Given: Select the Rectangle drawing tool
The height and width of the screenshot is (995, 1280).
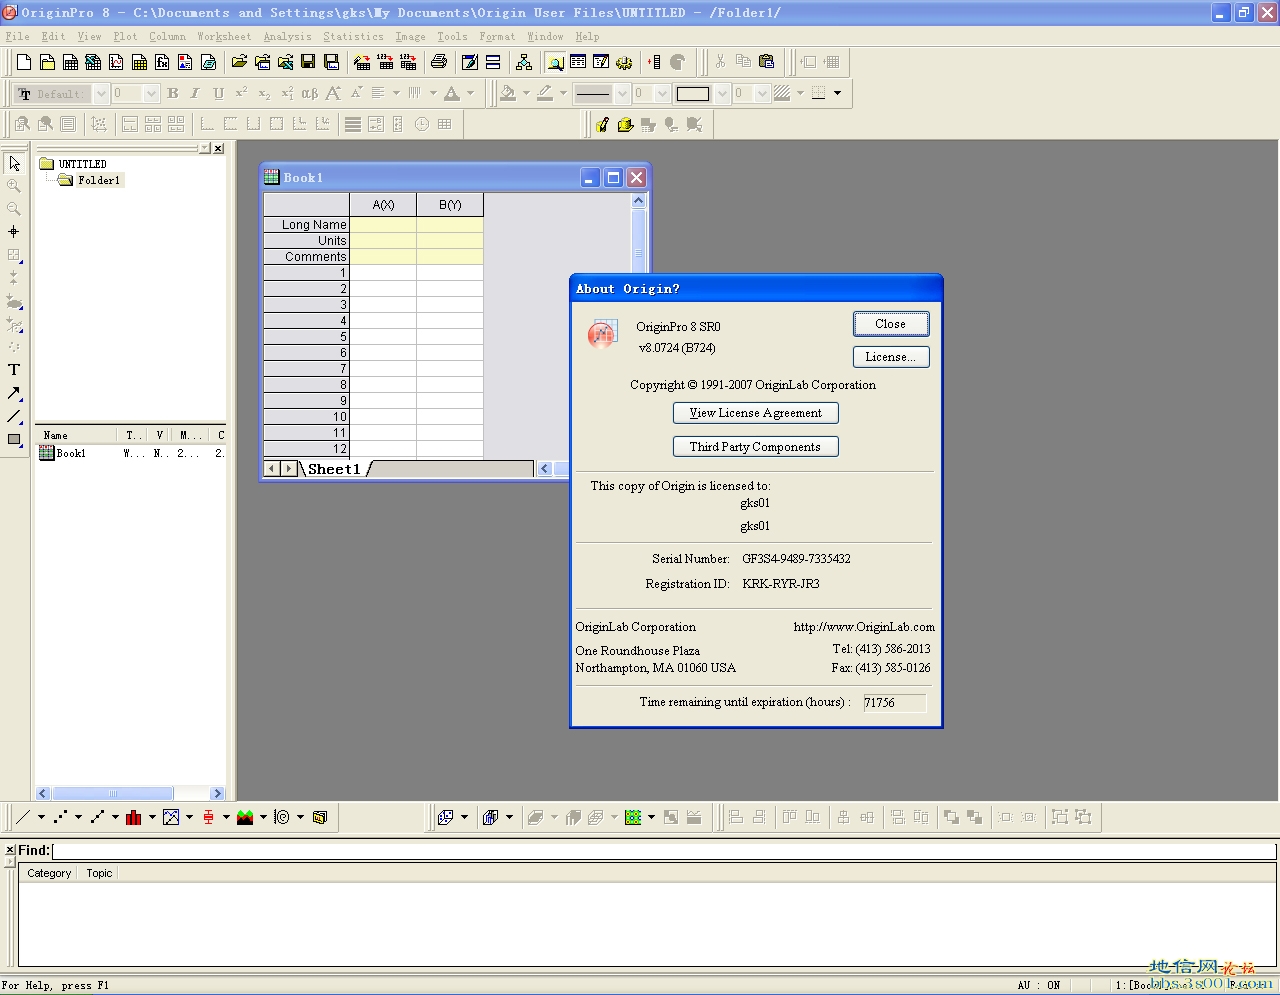Looking at the screenshot, I should pos(14,439).
